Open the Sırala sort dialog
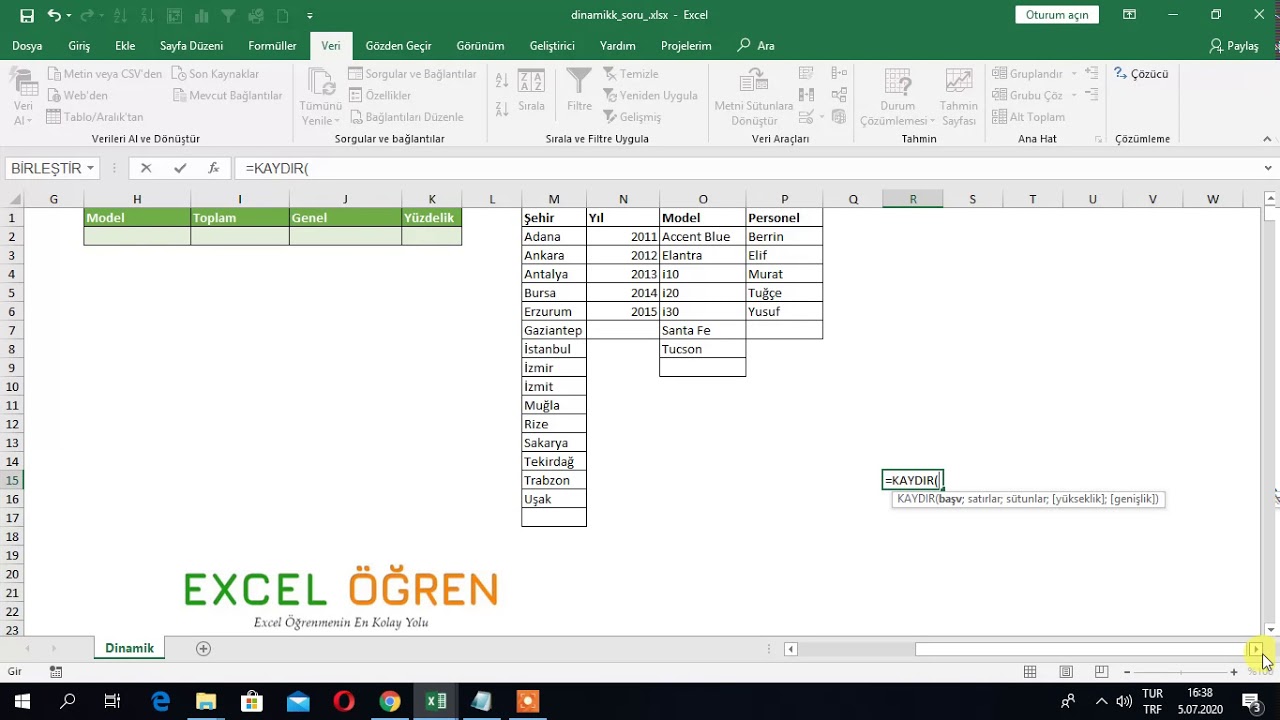Screen dimensions: 1280x720 pos(531,90)
